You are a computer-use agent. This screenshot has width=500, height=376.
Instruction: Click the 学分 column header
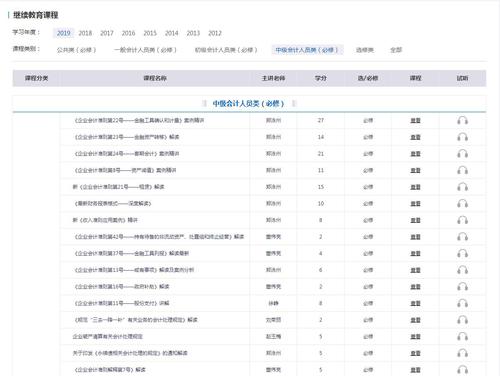(321, 78)
